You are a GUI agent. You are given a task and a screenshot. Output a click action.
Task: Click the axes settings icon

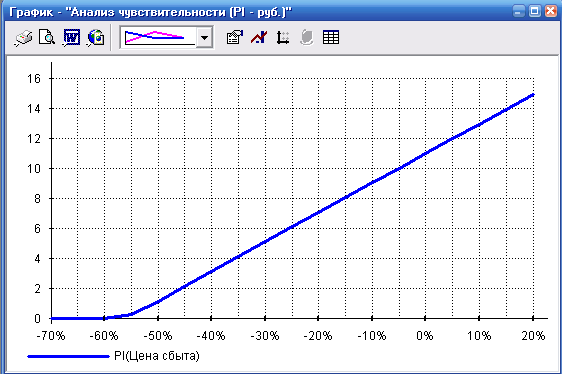tap(283, 37)
